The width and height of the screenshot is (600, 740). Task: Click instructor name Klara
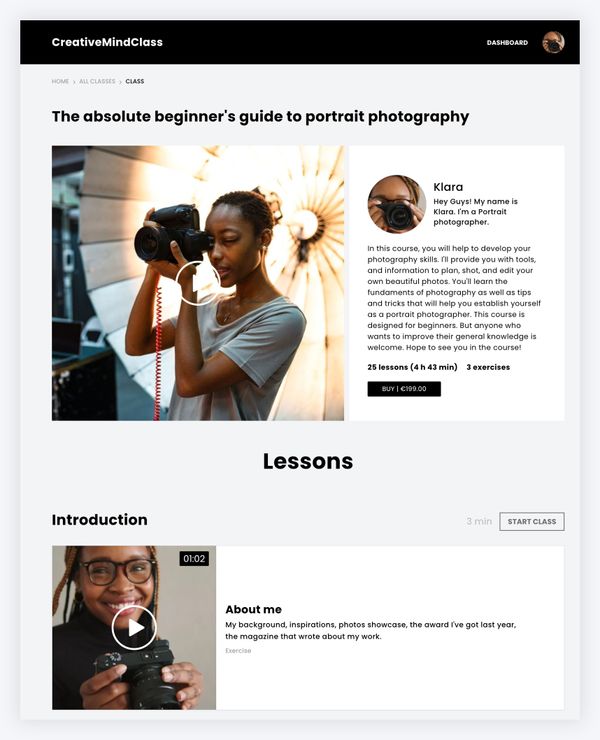448,187
